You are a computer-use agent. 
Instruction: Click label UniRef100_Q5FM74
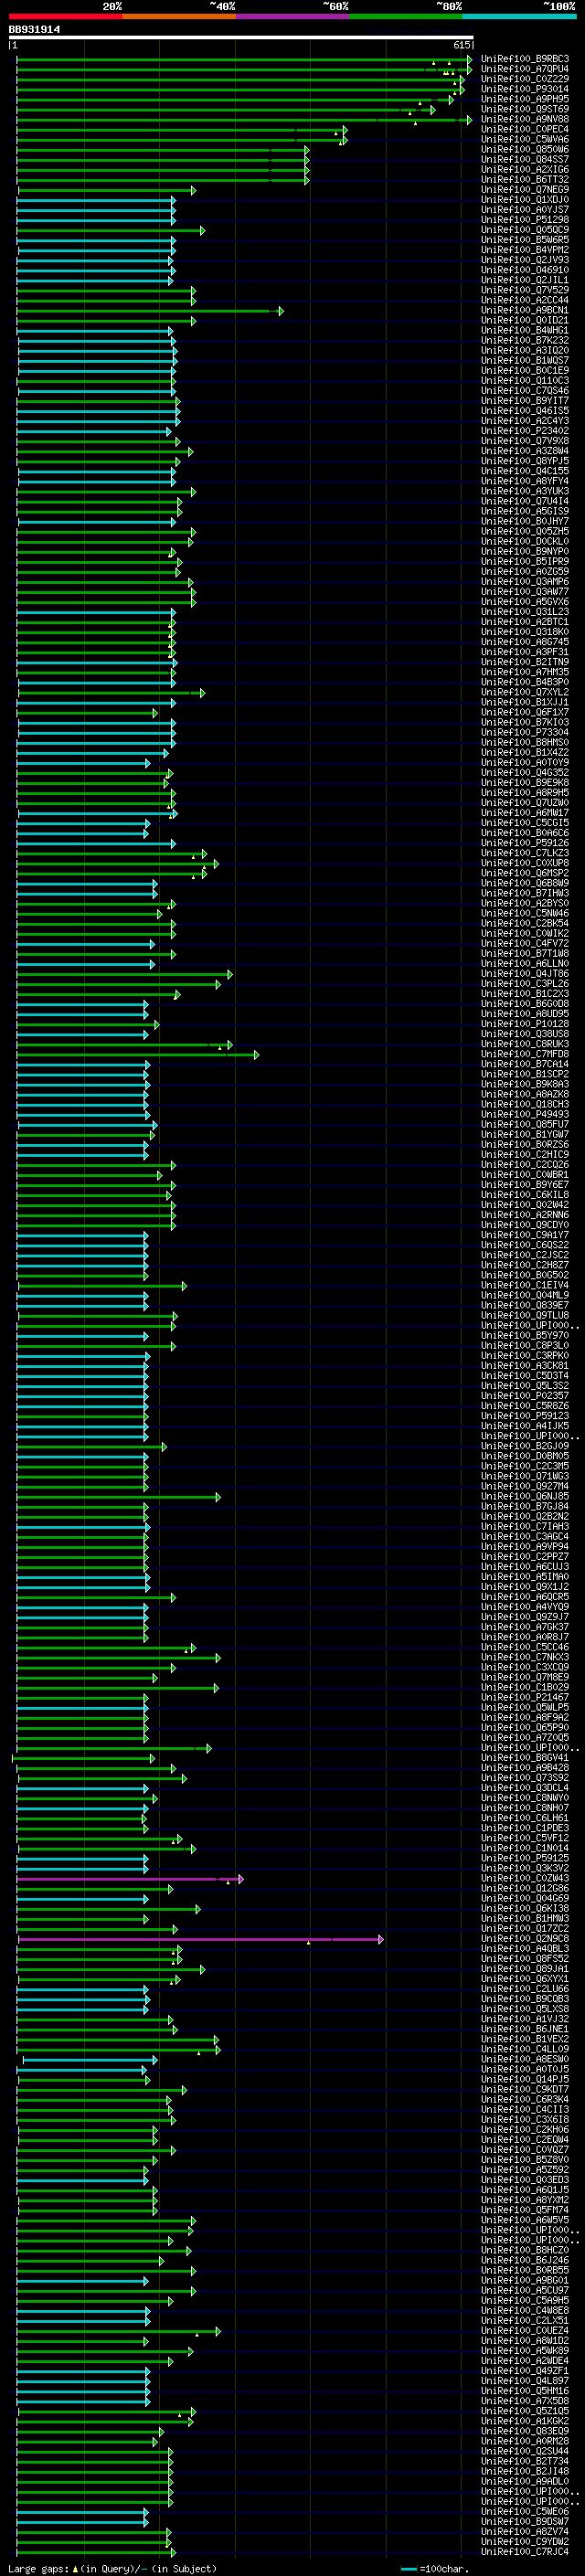tap(524, 2211)
